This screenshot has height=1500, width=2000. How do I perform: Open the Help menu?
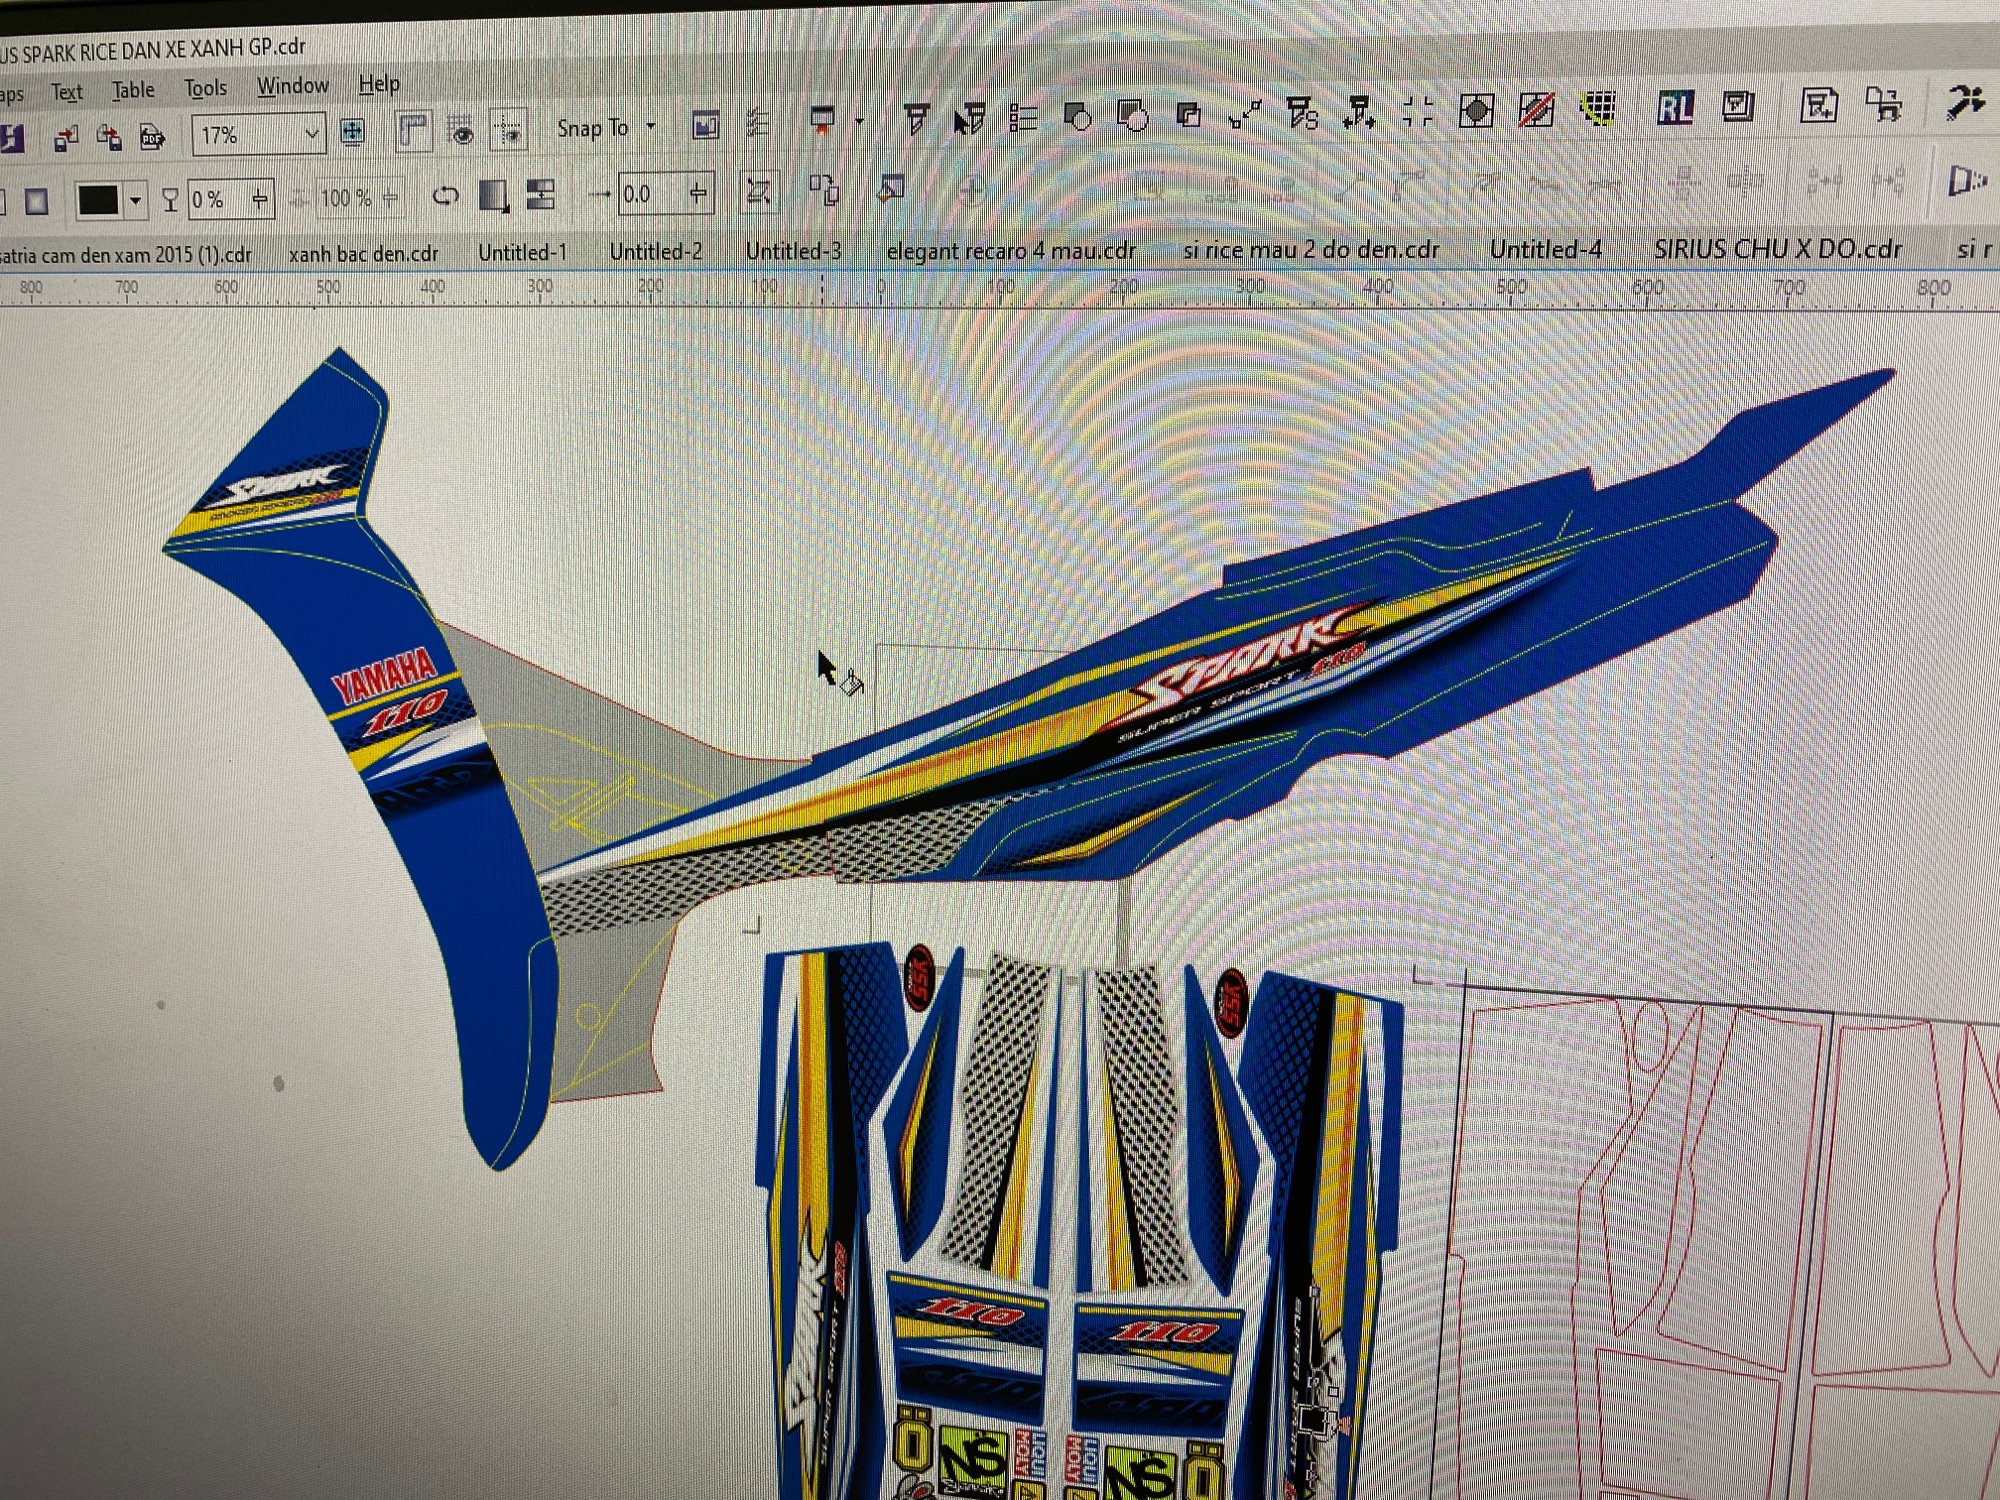(x=379, y=84)
